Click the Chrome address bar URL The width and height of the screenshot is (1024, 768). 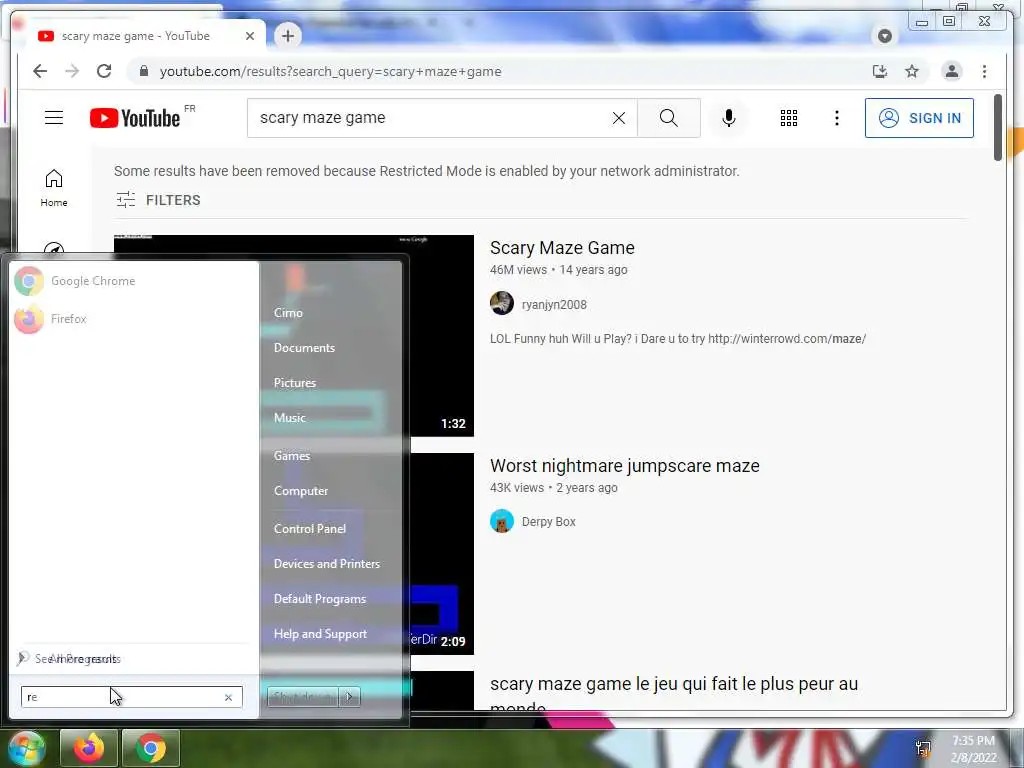(330, 71)
